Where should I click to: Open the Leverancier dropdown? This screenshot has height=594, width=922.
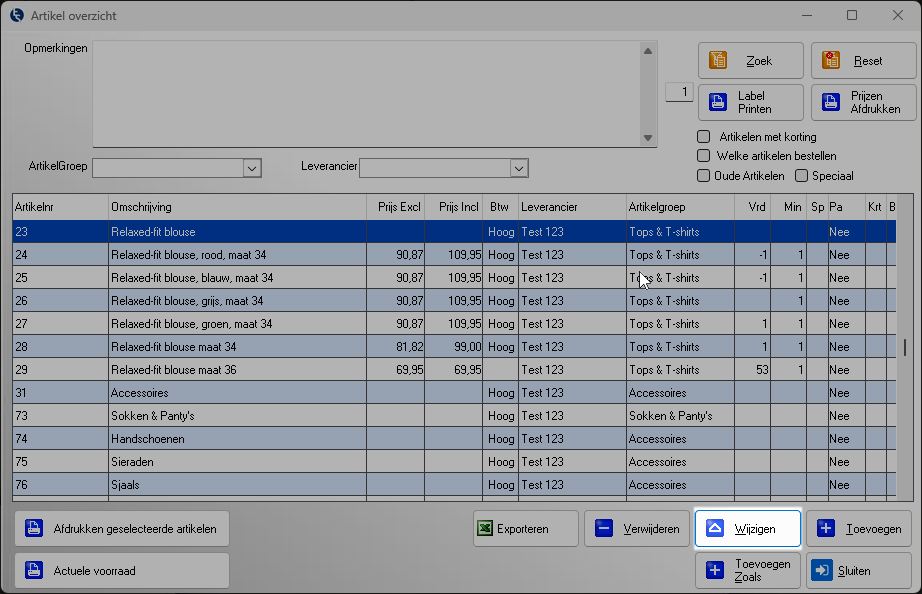(x=519, y=168)
